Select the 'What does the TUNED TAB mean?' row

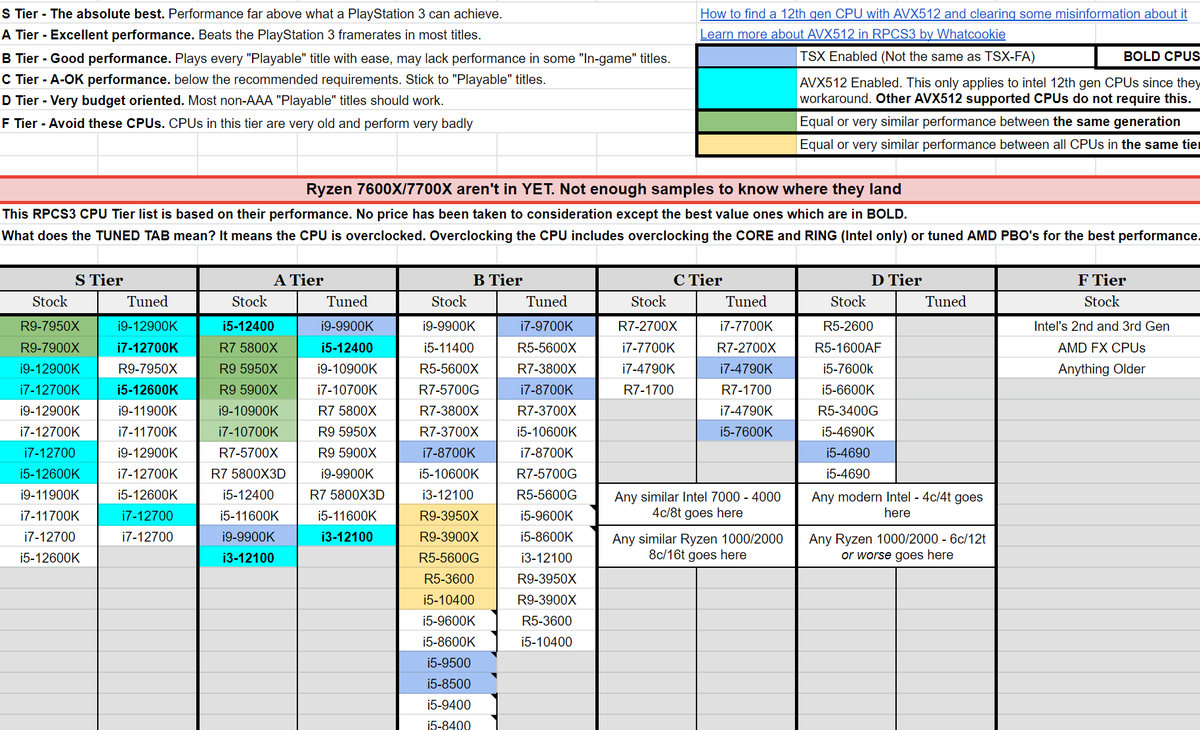pyautogui.click(x=600, y=235)
